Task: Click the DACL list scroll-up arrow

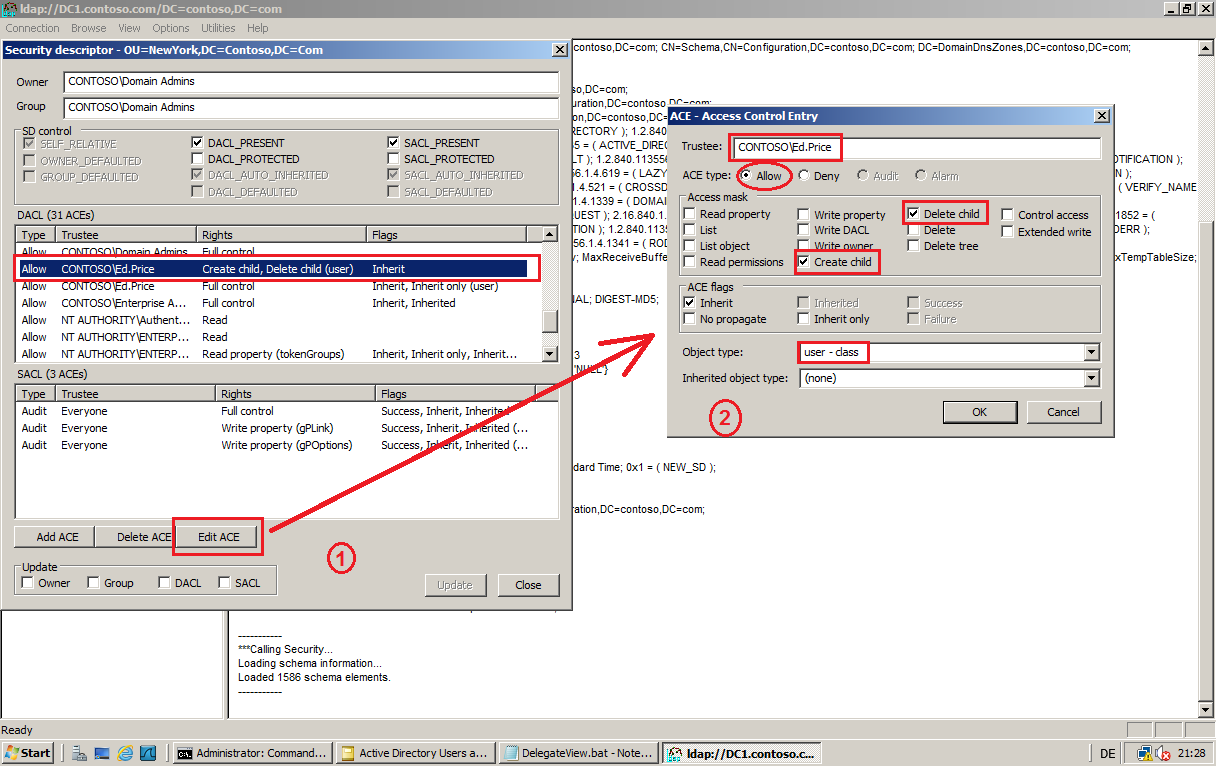Action: coord(549,235)
